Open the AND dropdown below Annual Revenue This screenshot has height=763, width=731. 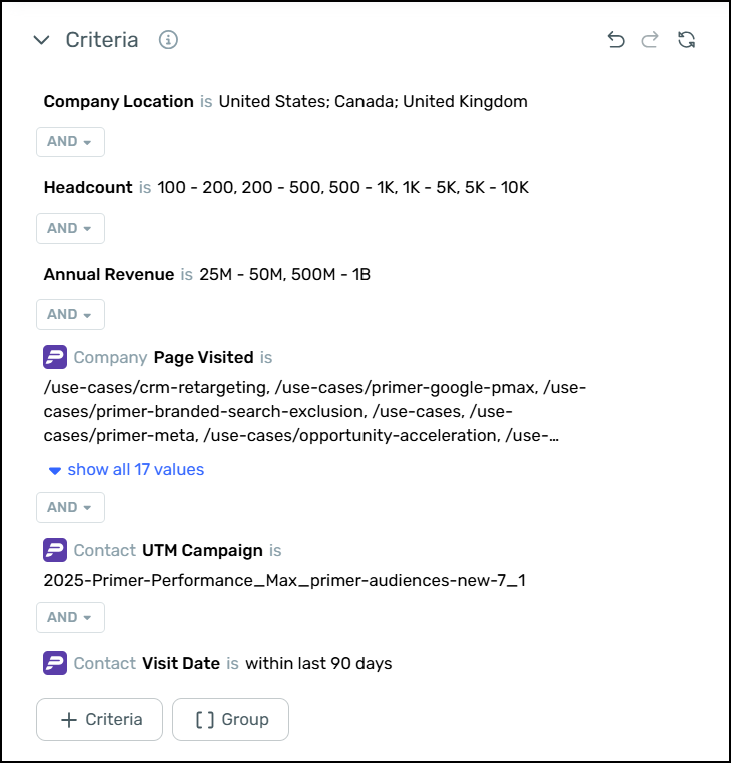click(70, 314)
